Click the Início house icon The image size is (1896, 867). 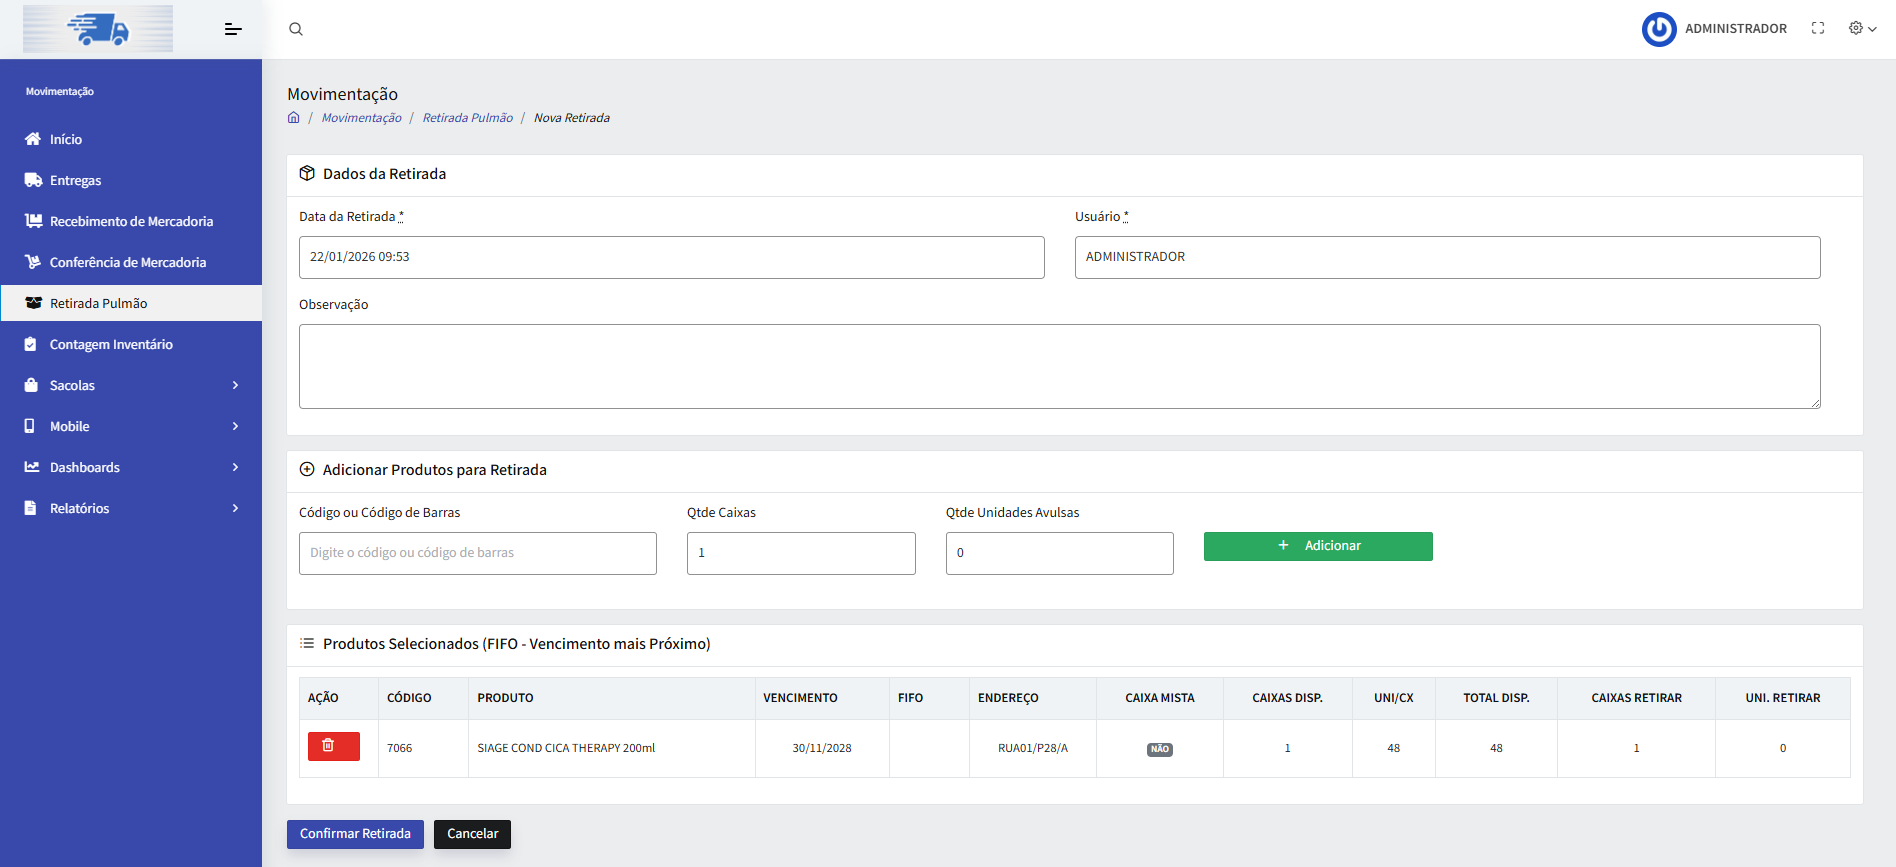pos(33,139)
